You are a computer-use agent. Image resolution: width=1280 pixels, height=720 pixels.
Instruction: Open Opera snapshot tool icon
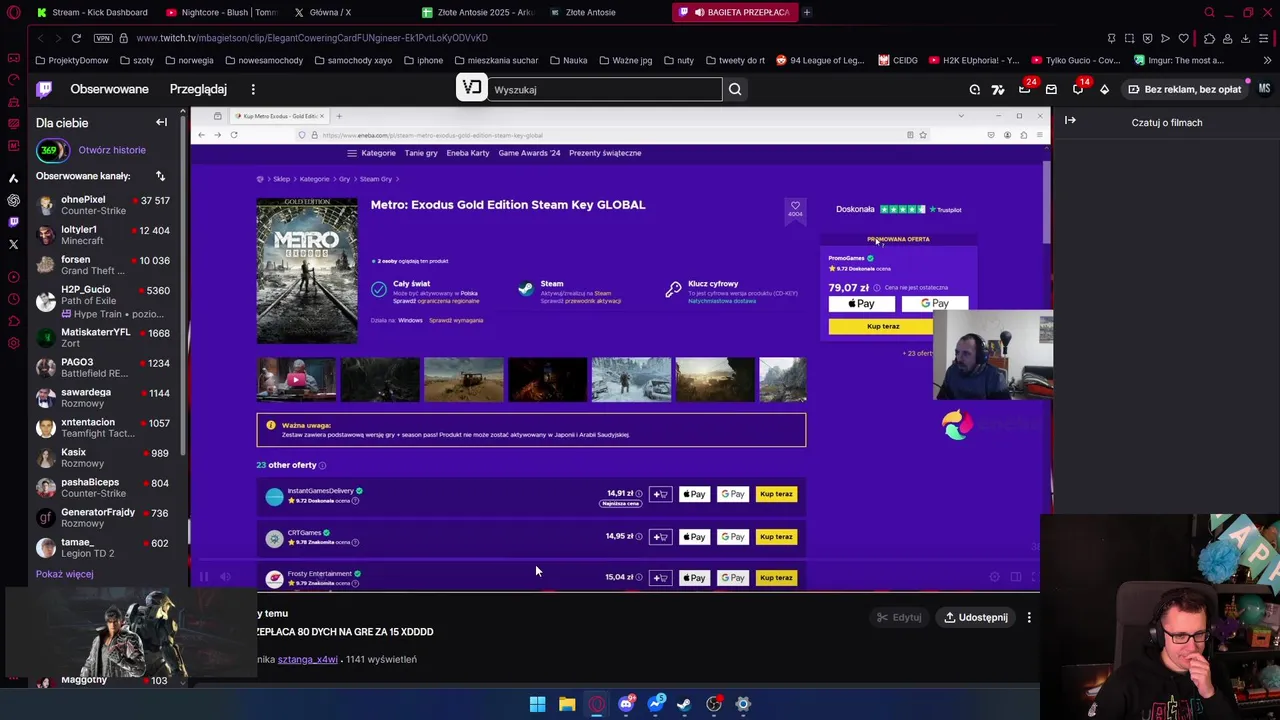click(x=1129, y=38)
